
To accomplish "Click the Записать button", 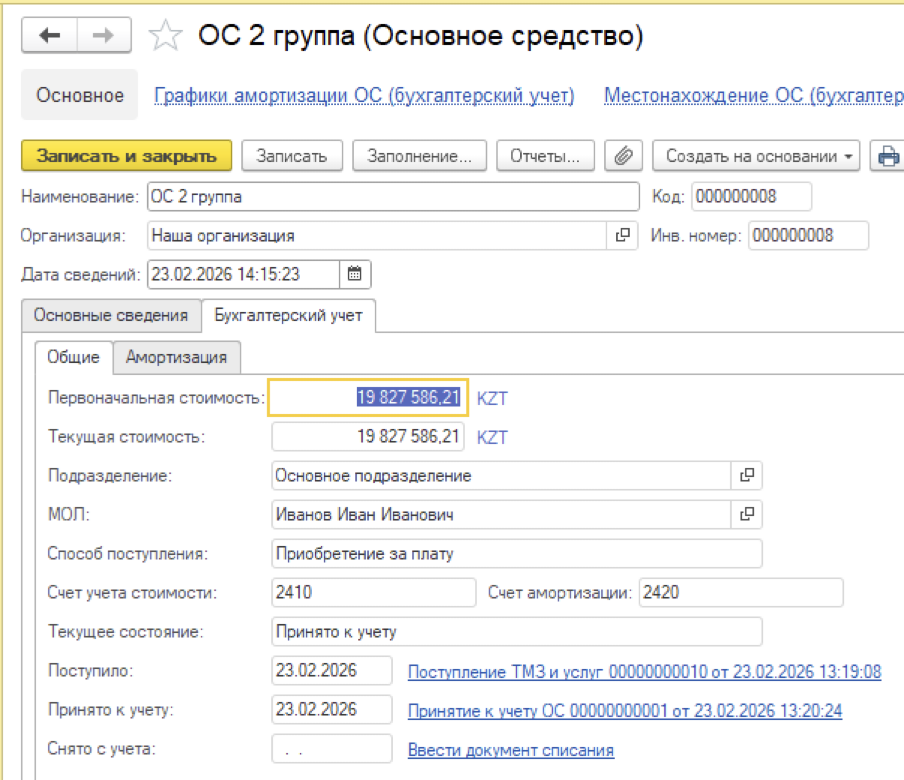I will tap(291, 156).
